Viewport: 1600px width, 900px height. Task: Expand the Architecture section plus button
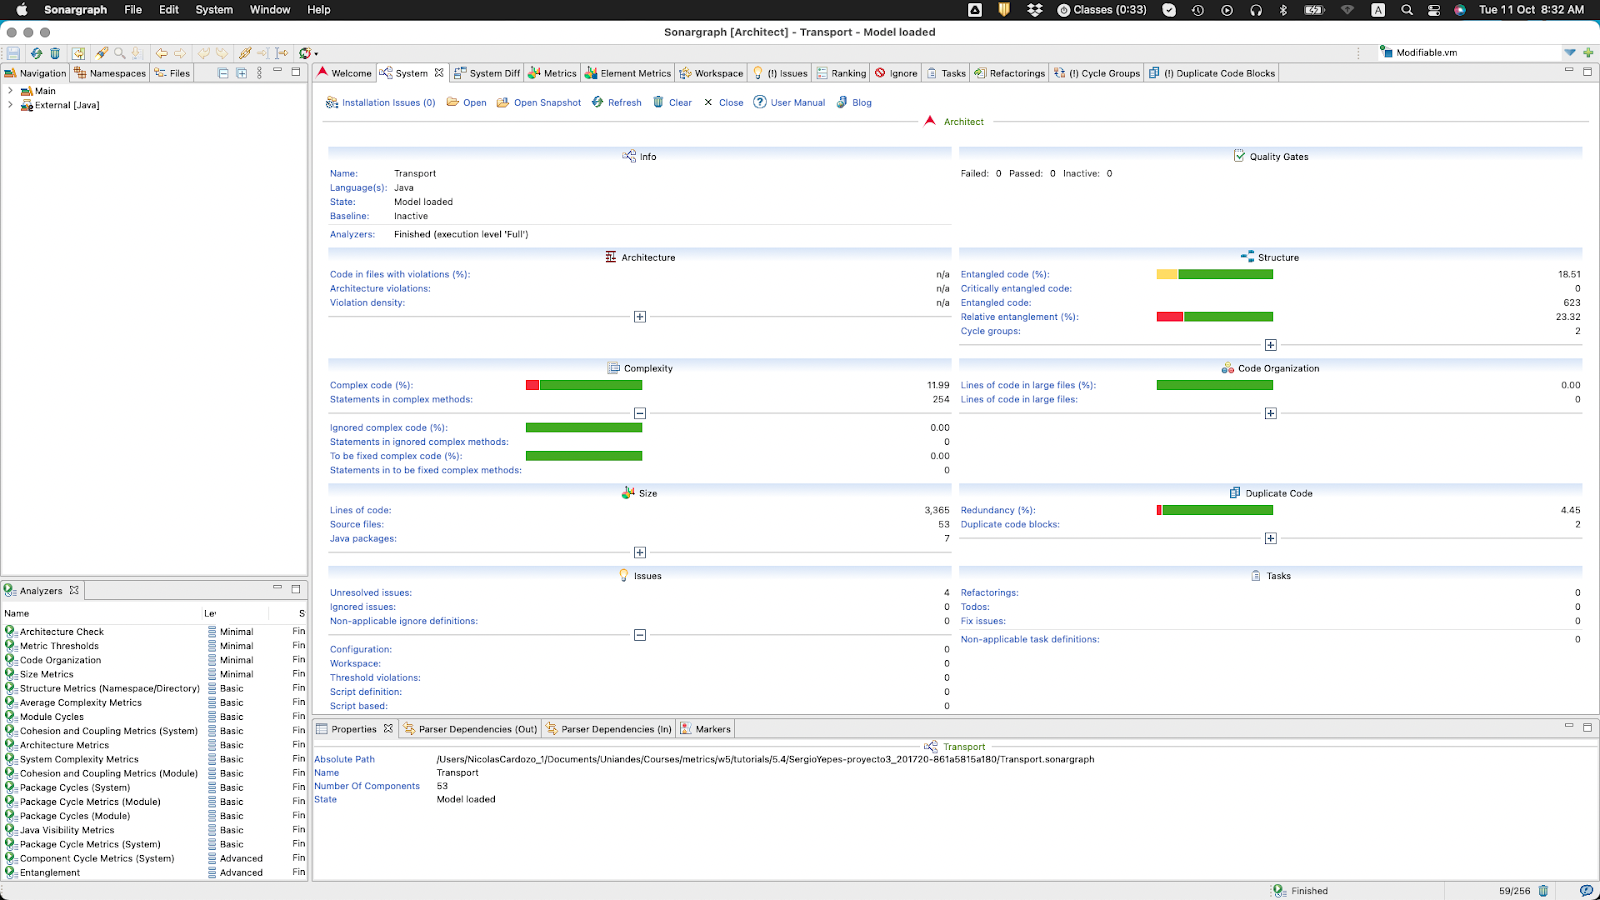click(x=640, y=317)
